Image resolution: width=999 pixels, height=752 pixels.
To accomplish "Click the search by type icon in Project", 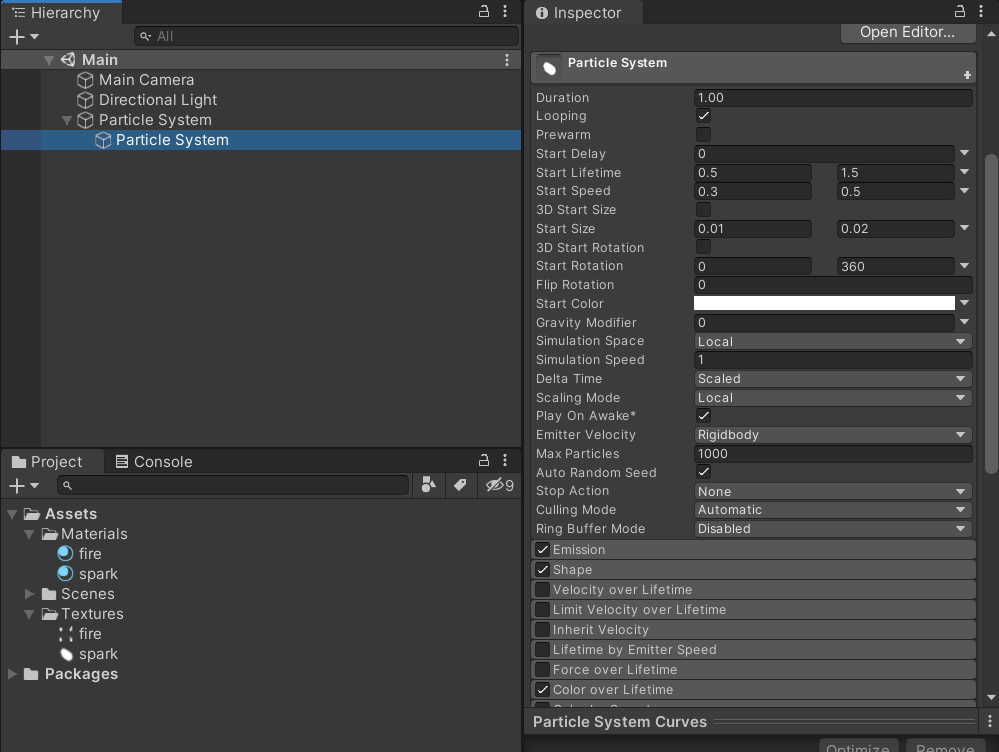I will pos(429,485).
